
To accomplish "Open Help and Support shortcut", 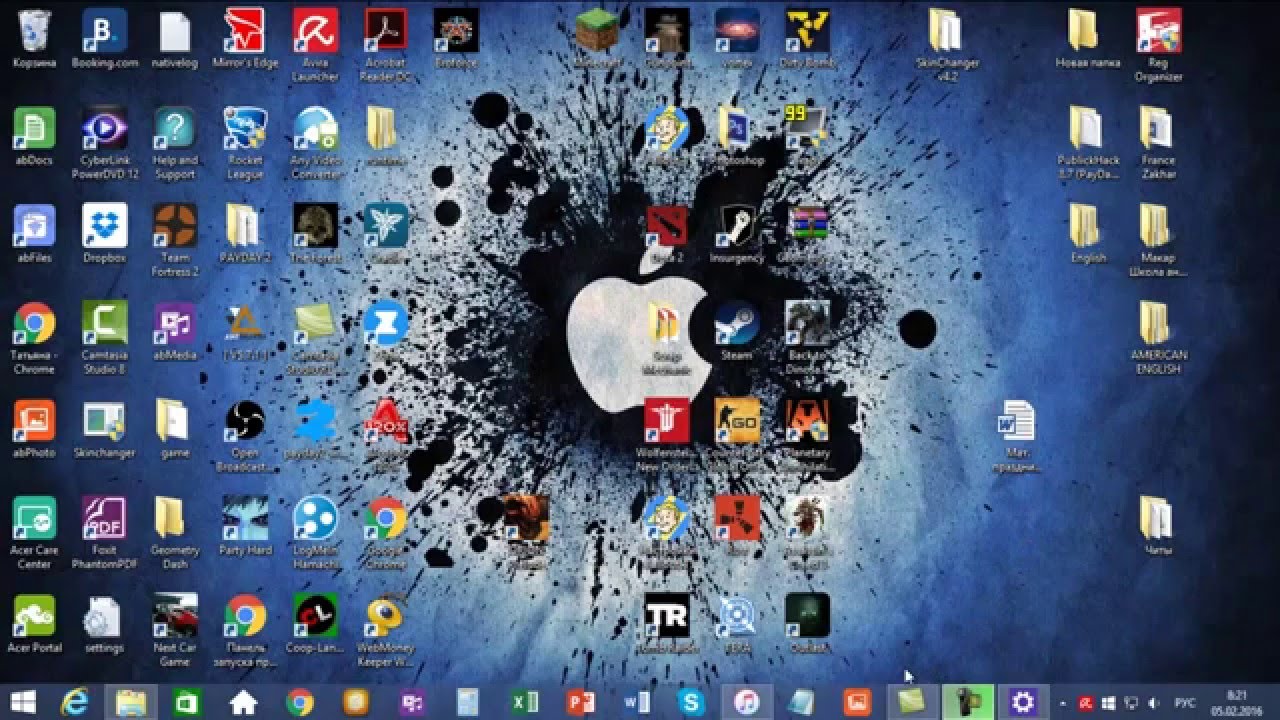I will [175, 128].
